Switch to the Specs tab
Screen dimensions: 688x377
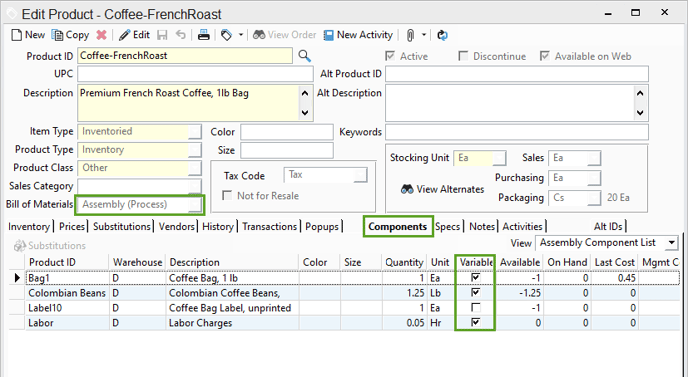448,226
